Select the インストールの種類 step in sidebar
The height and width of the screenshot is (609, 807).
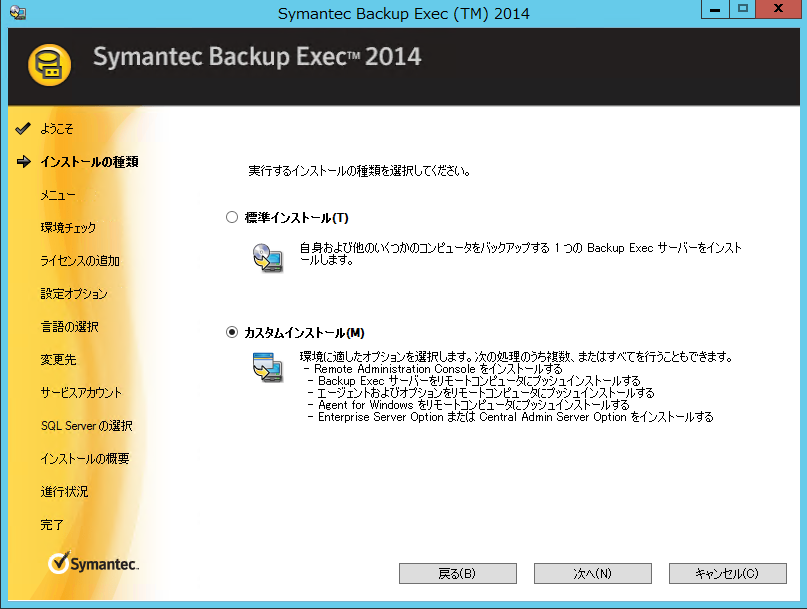click(90, 162)
